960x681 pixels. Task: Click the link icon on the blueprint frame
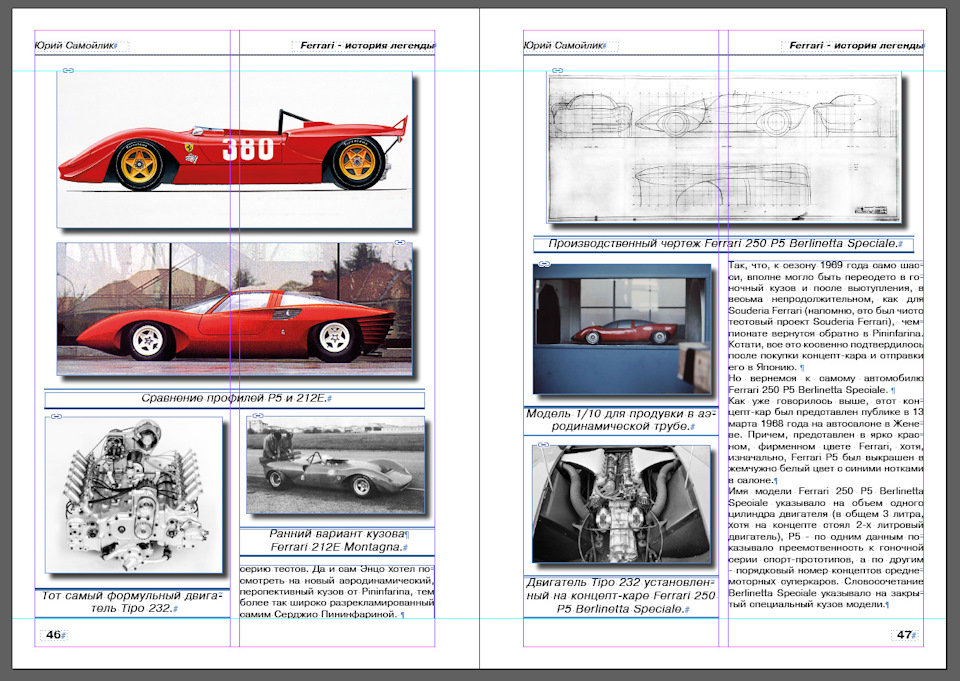point(557,71)
